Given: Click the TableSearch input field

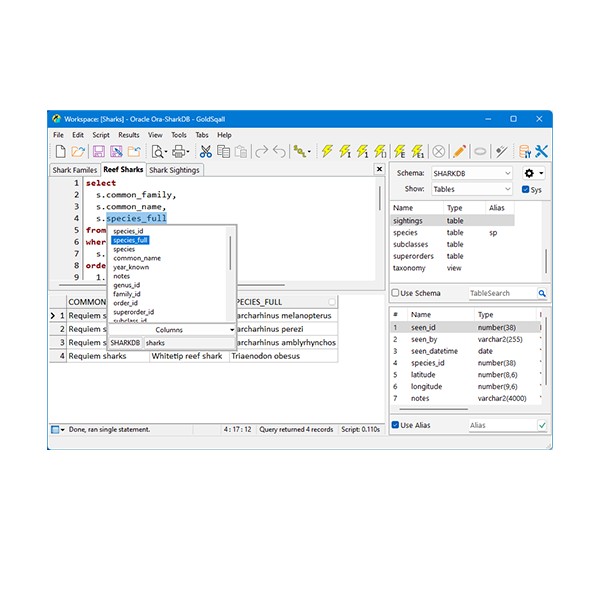Looking at the screenshot, I should pyautogui.click(x=500, y=293).
